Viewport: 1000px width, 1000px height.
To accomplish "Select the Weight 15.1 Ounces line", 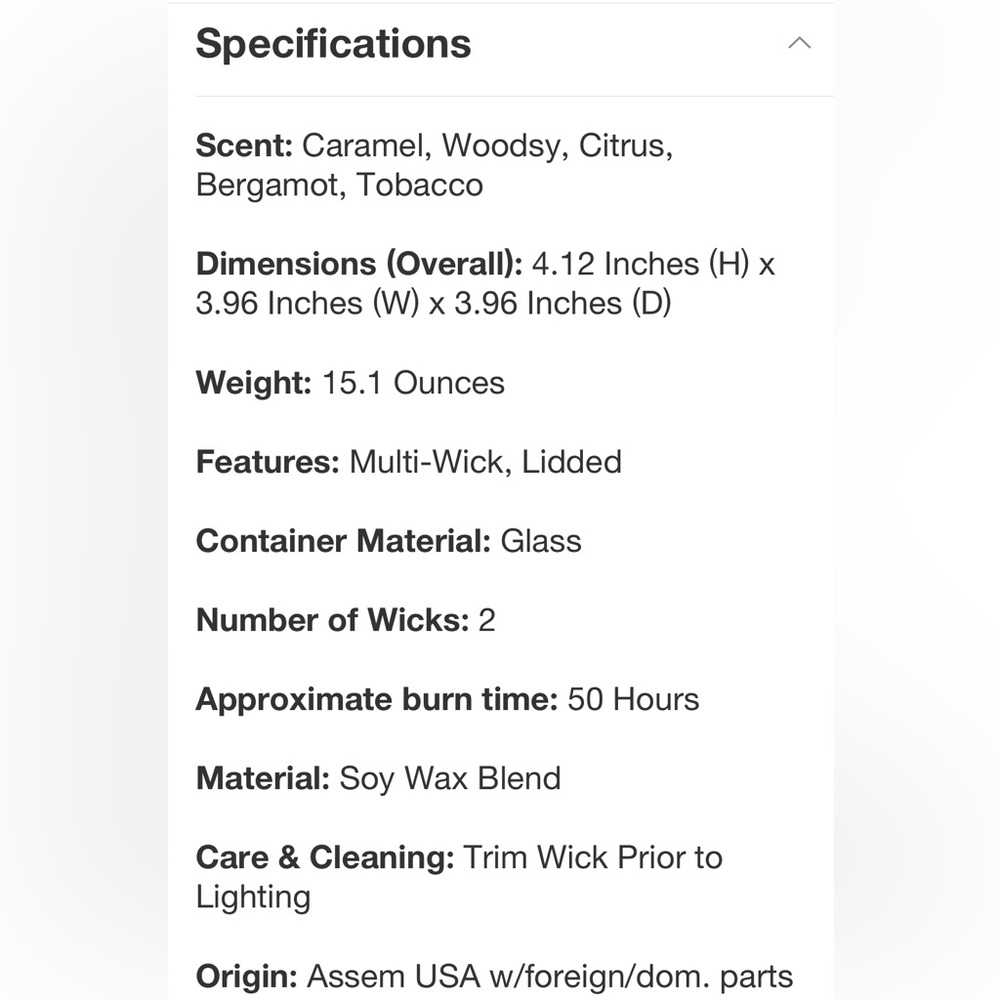I will (x=350, y=383).
